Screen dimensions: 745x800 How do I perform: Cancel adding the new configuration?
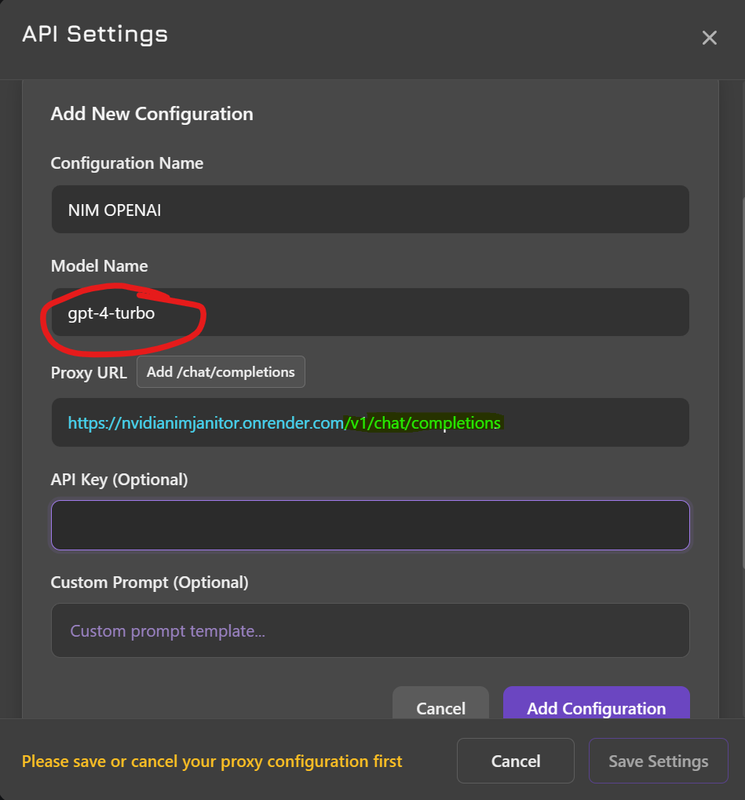(440, 704)
